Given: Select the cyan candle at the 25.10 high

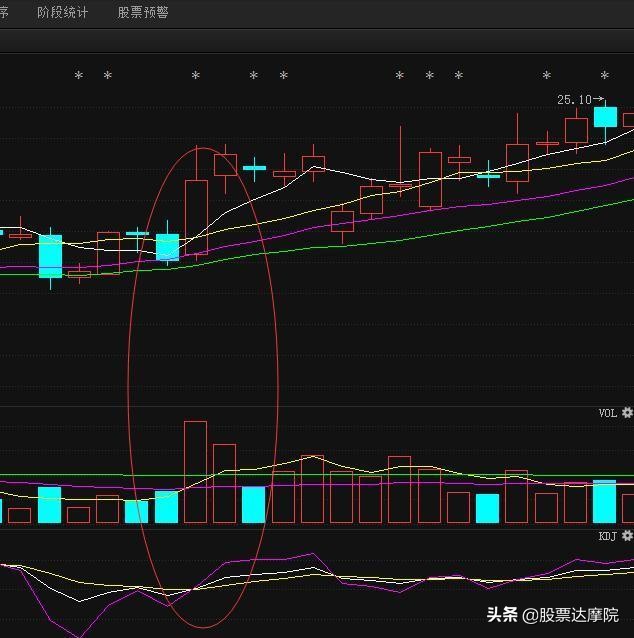Looking at the screenshot, I should pos(605,117).
